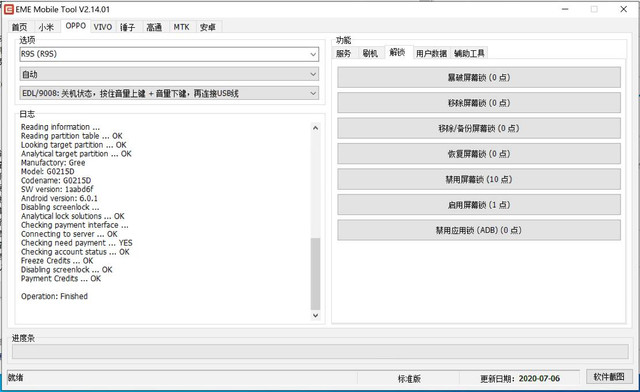The image size is (640, 392).
Task: Close the EME Mobile Tool window
Action: click(623, 9)
